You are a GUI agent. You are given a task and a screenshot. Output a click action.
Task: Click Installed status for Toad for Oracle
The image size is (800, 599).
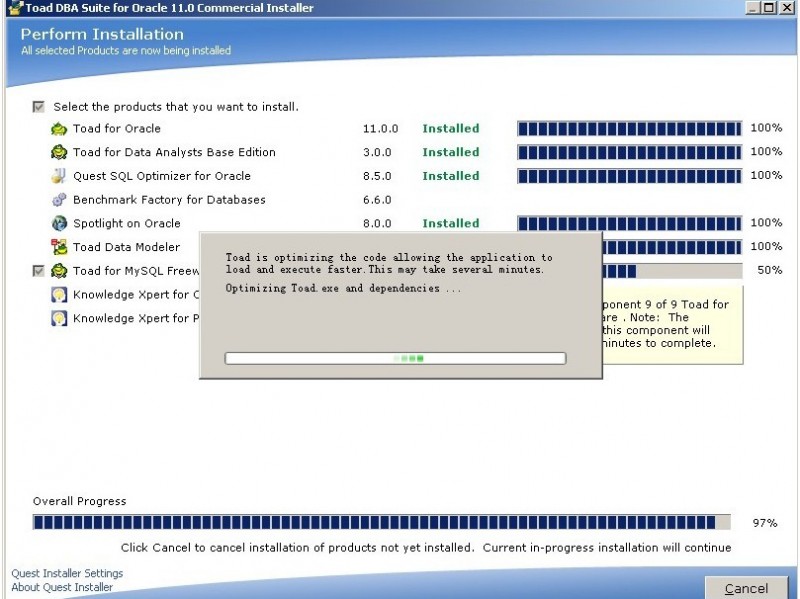[451, 129]
